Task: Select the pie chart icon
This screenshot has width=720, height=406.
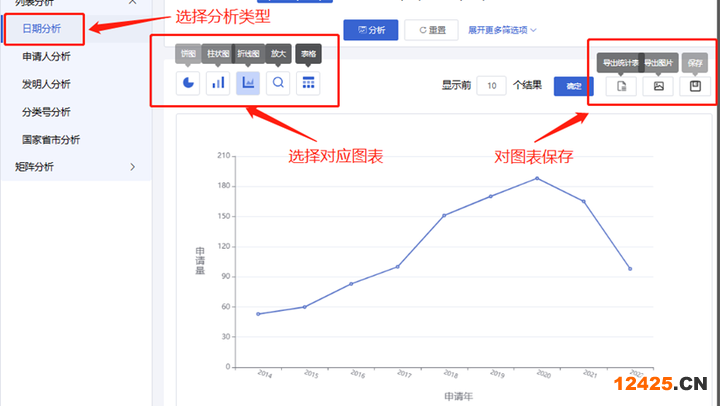Action: pos(188,83)
